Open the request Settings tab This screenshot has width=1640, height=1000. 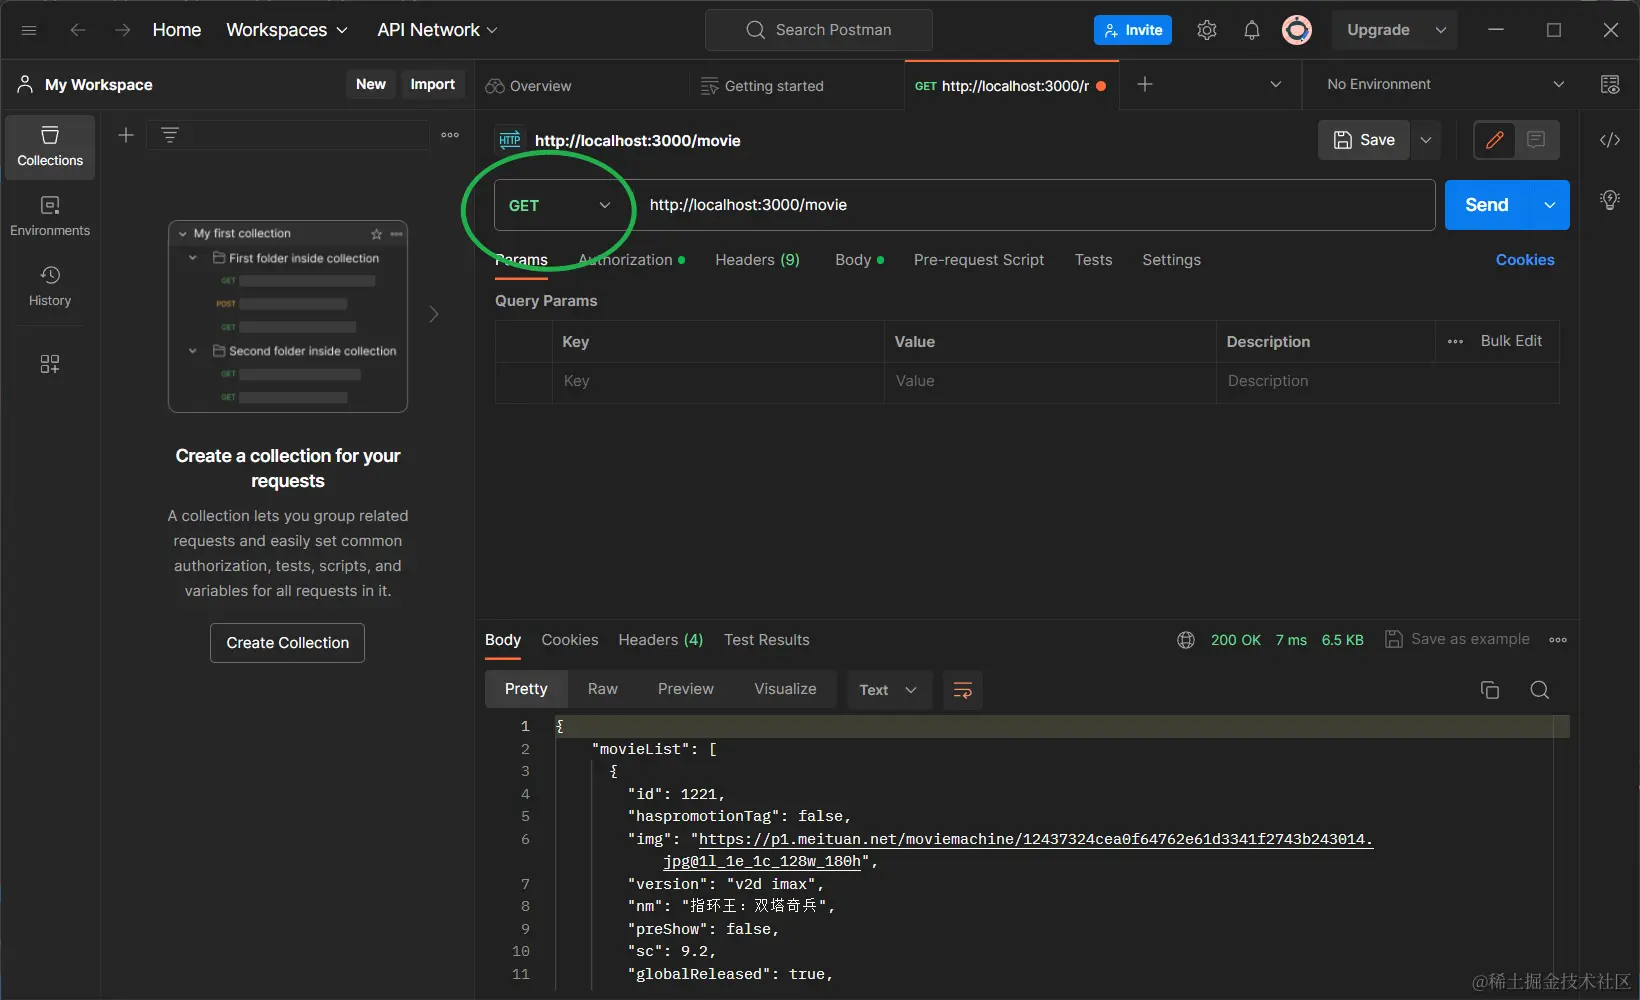[1171, 260]
